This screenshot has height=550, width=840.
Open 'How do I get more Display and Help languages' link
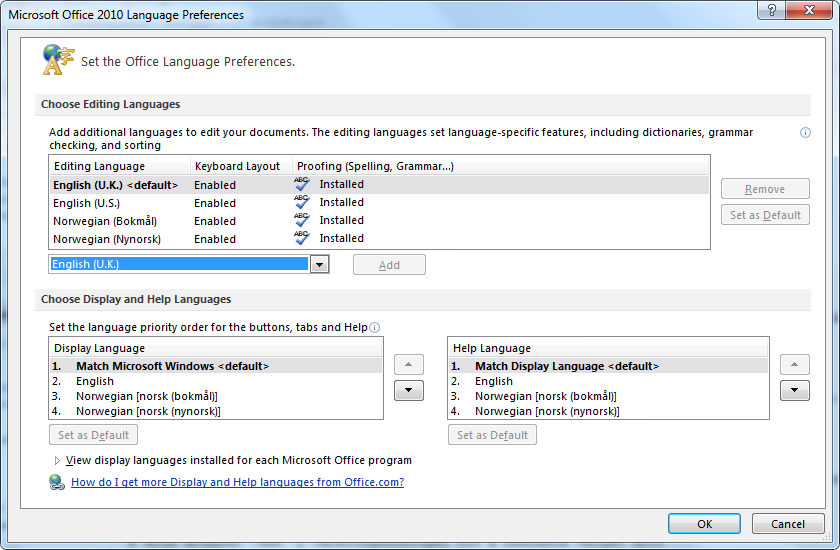point(237,482)
